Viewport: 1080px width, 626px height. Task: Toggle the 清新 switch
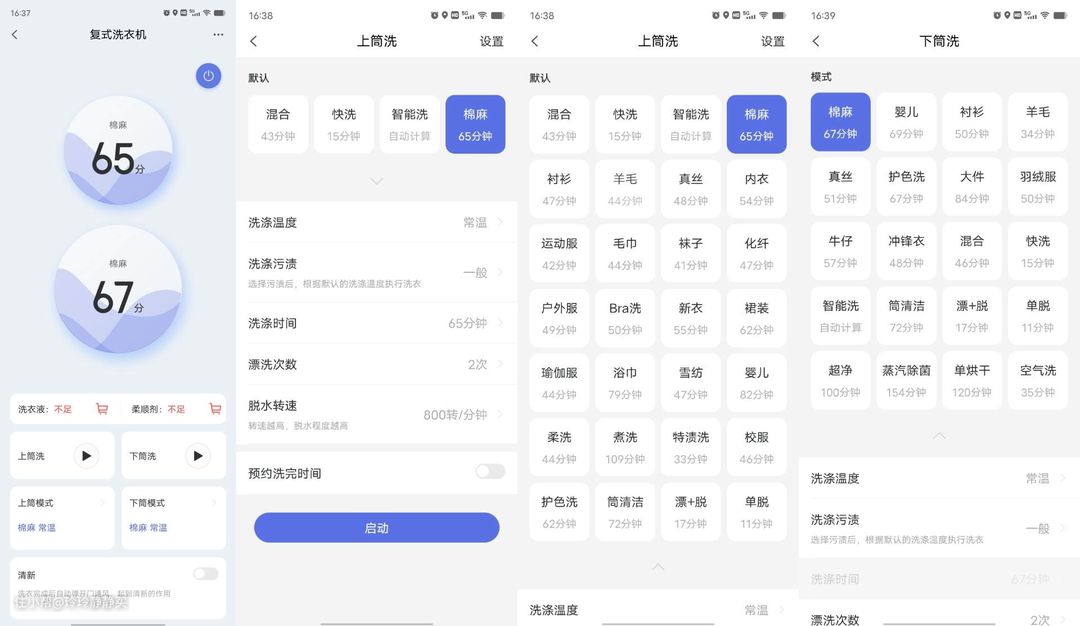click(x=205, y=574)
